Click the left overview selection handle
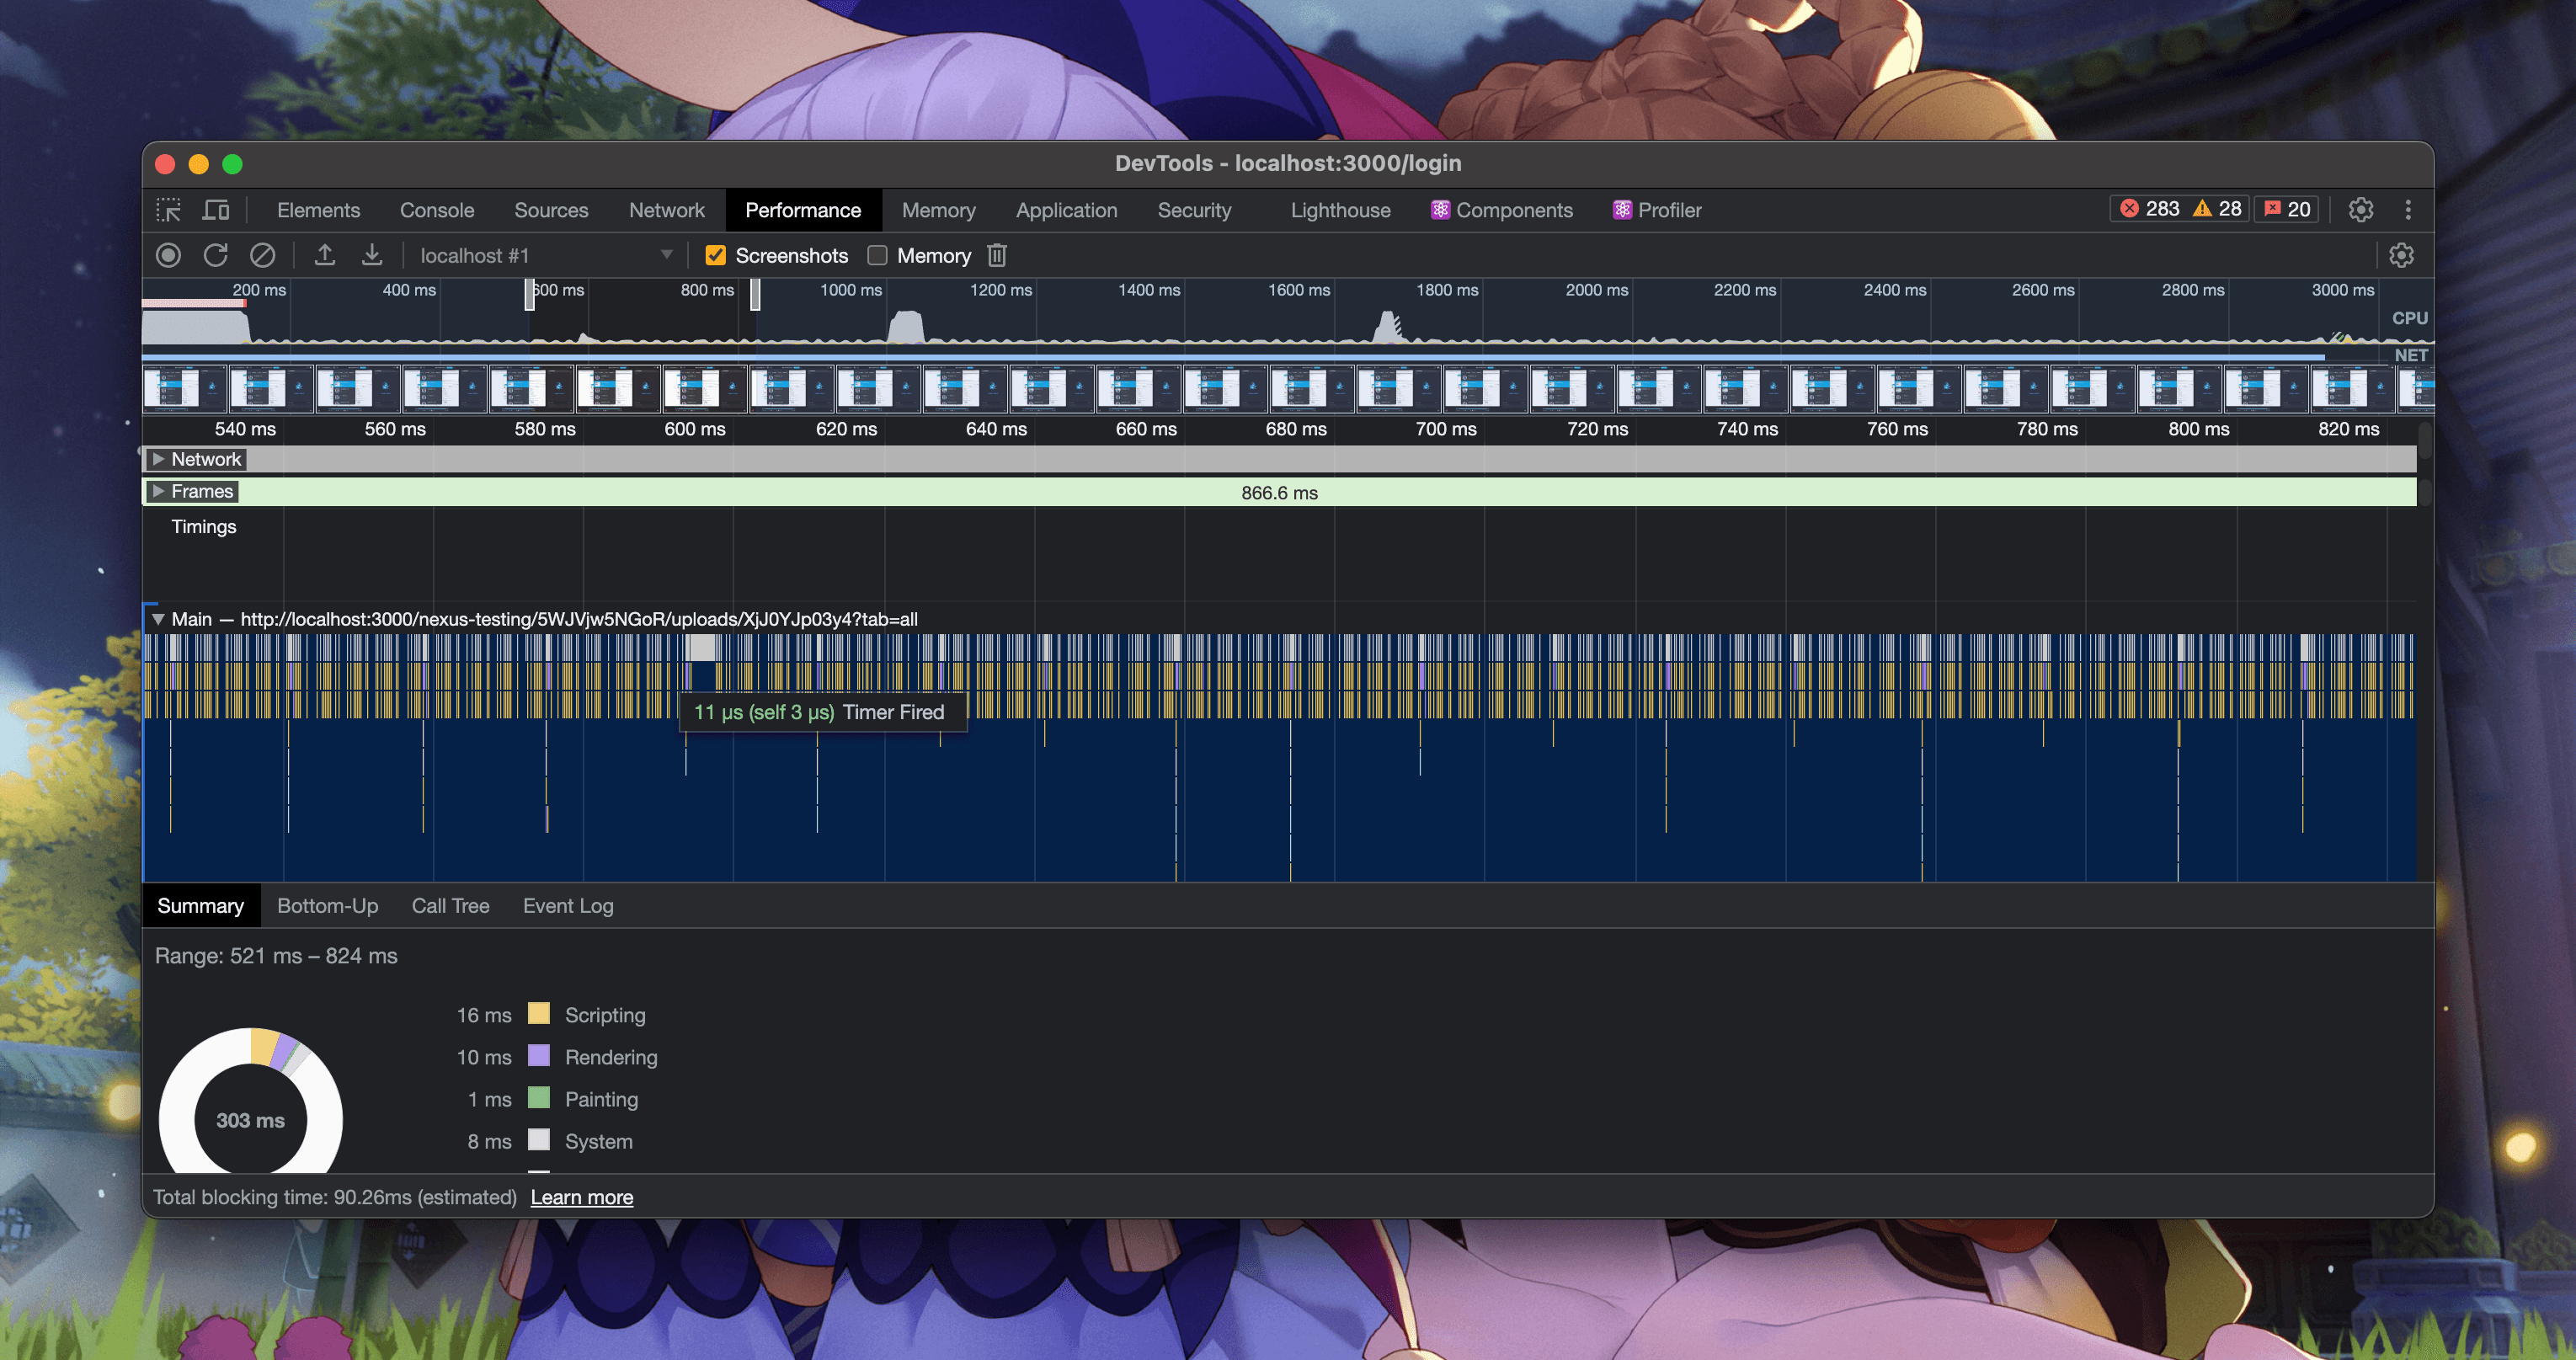Viewport: 2576px width, 1360px height. pos(529,294)
